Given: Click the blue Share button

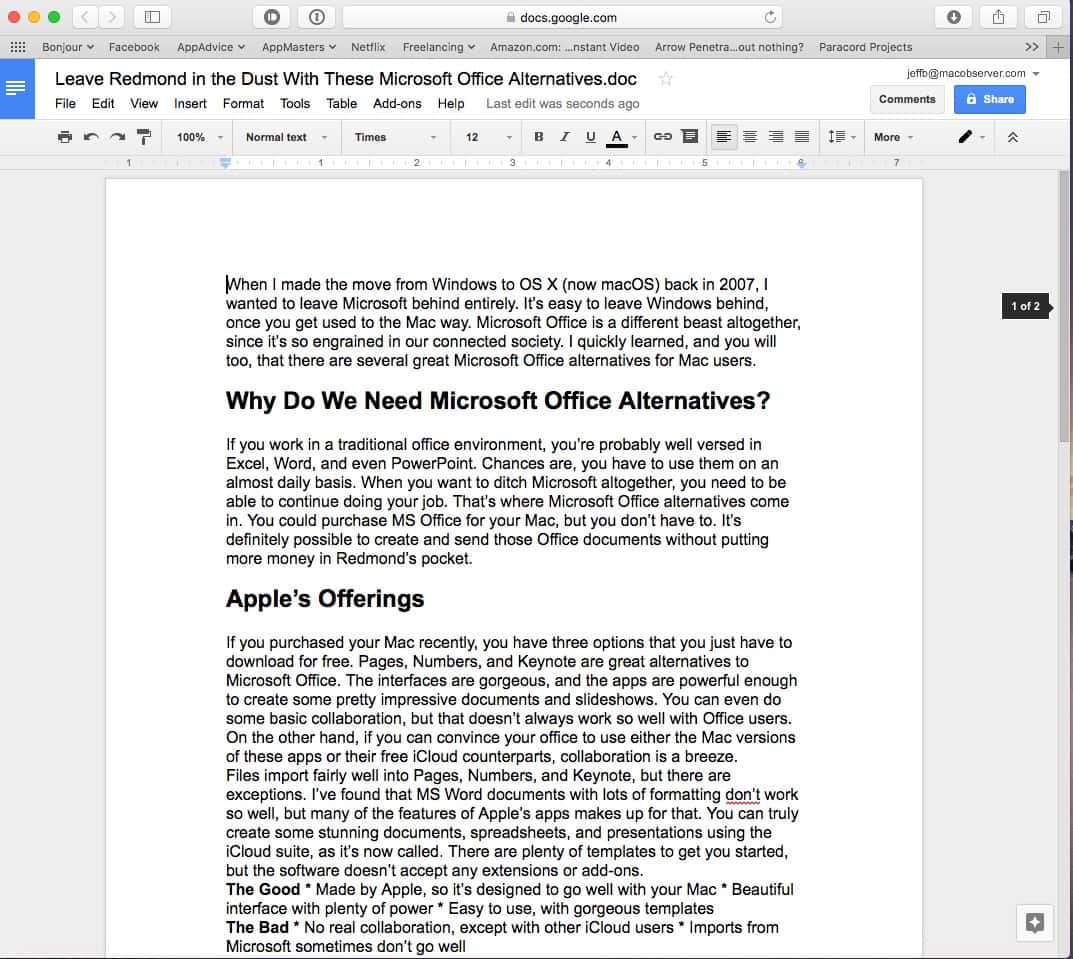Looking at the screenshot, I should 989,99.
